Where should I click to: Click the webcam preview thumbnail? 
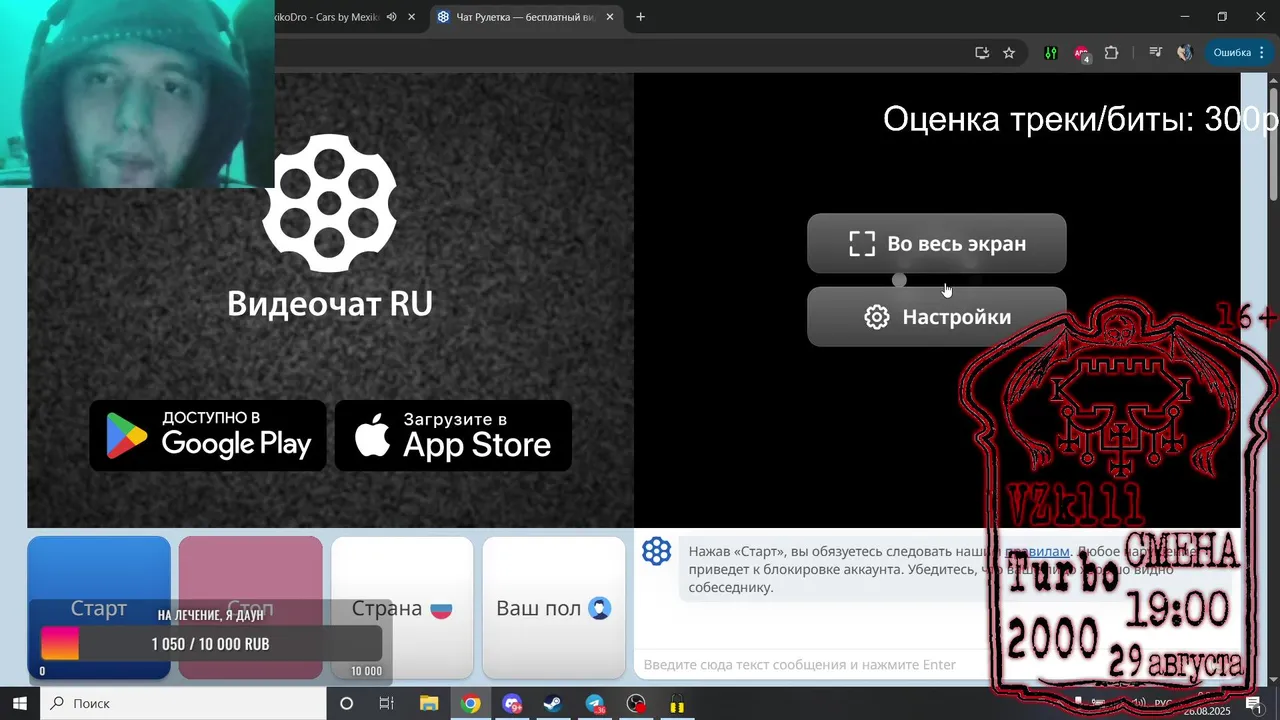coord(137,94)
